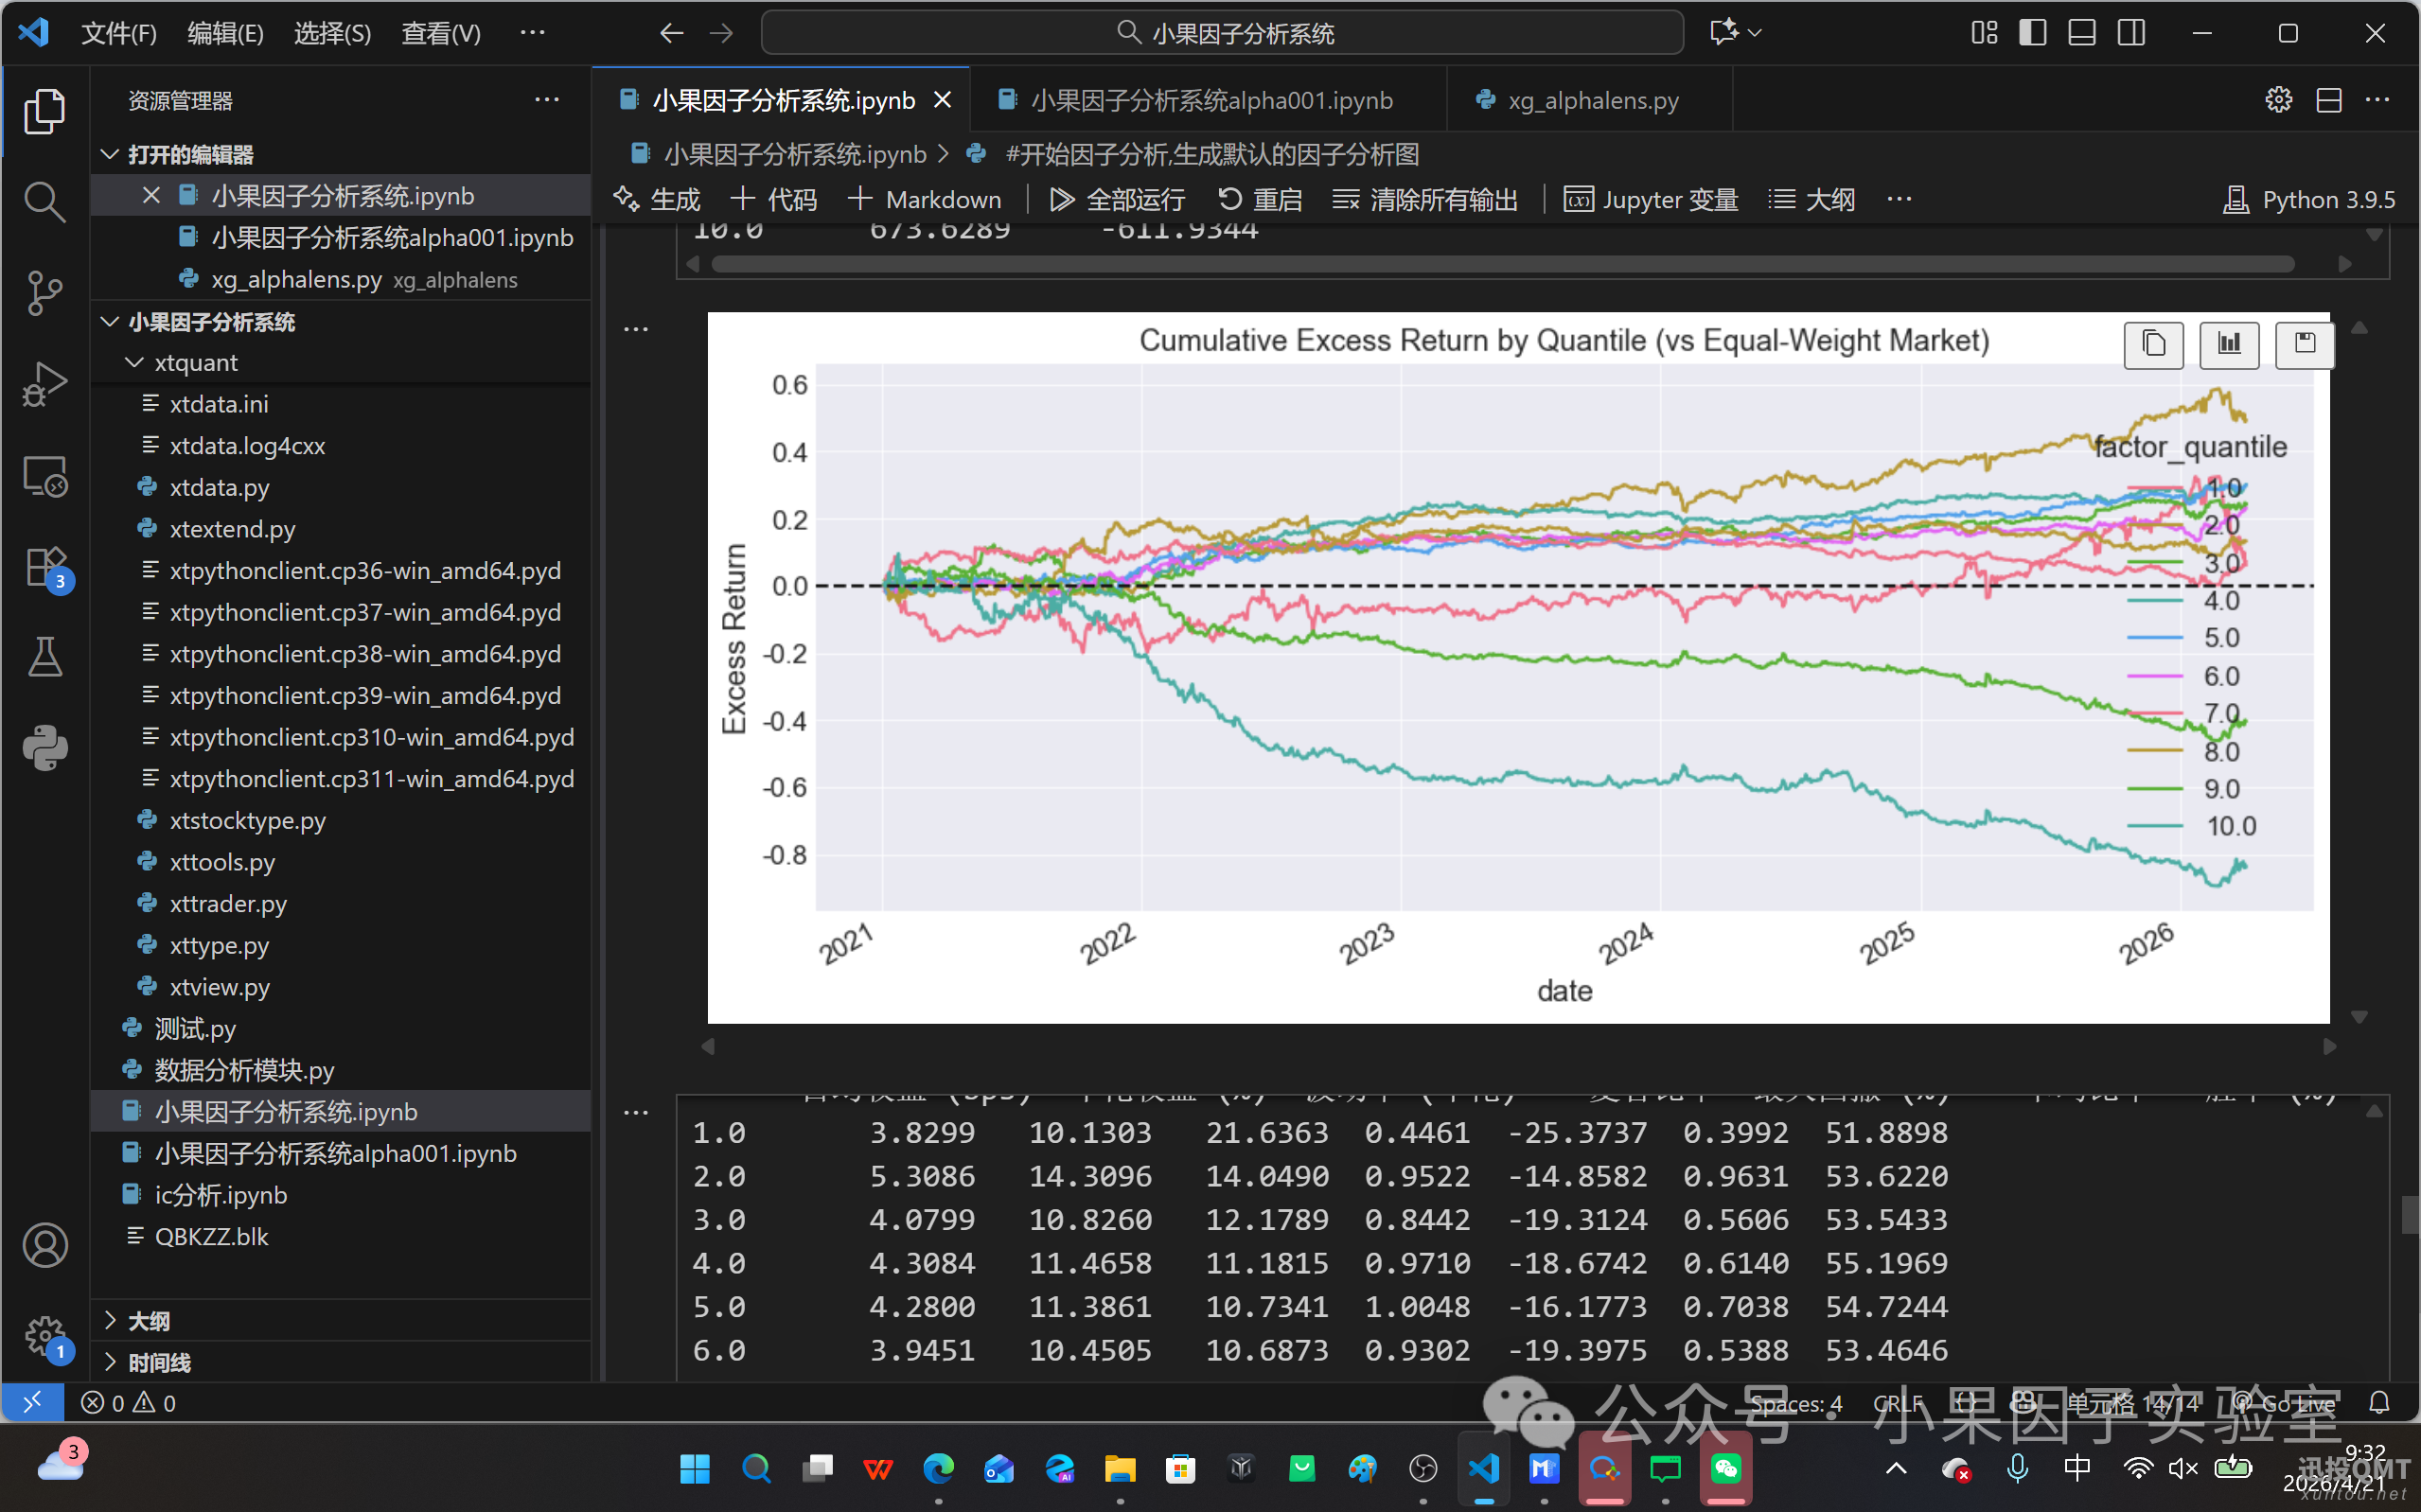The height and width of the screenshot is (1512, 2421).
Task: Open the Search view in activity bar
Action: tap(44, 202)
